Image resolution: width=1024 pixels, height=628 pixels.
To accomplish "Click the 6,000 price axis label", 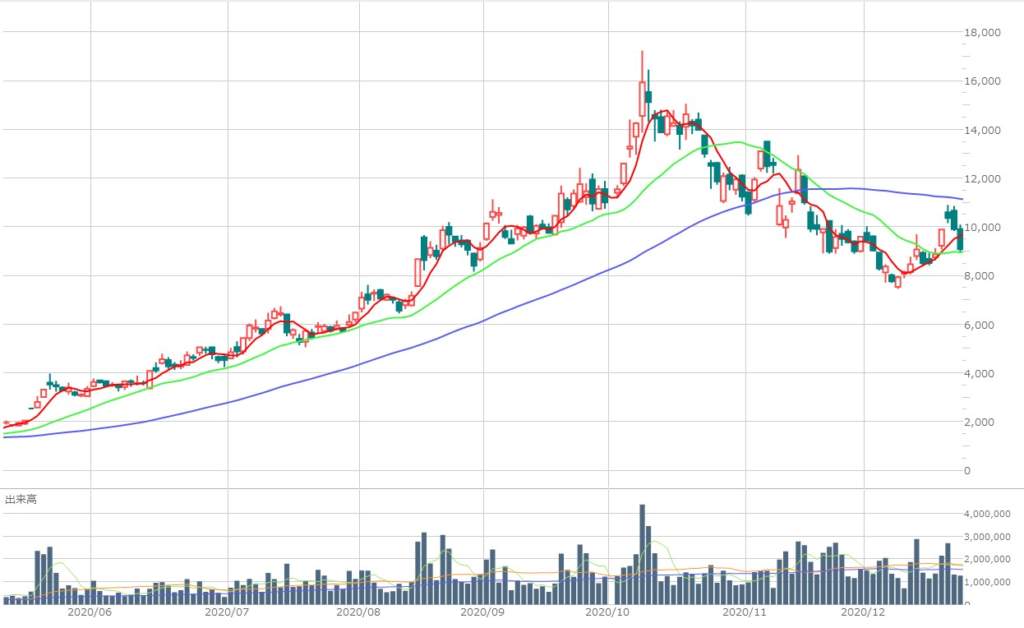I will click(x=980, y=325).
